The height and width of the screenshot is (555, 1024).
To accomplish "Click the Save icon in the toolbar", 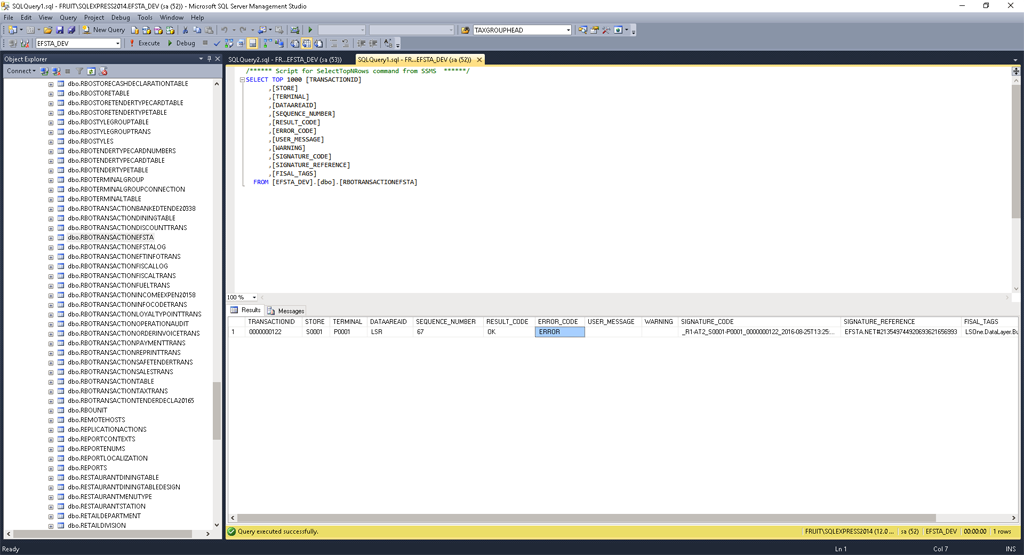I will coord(59,30).
